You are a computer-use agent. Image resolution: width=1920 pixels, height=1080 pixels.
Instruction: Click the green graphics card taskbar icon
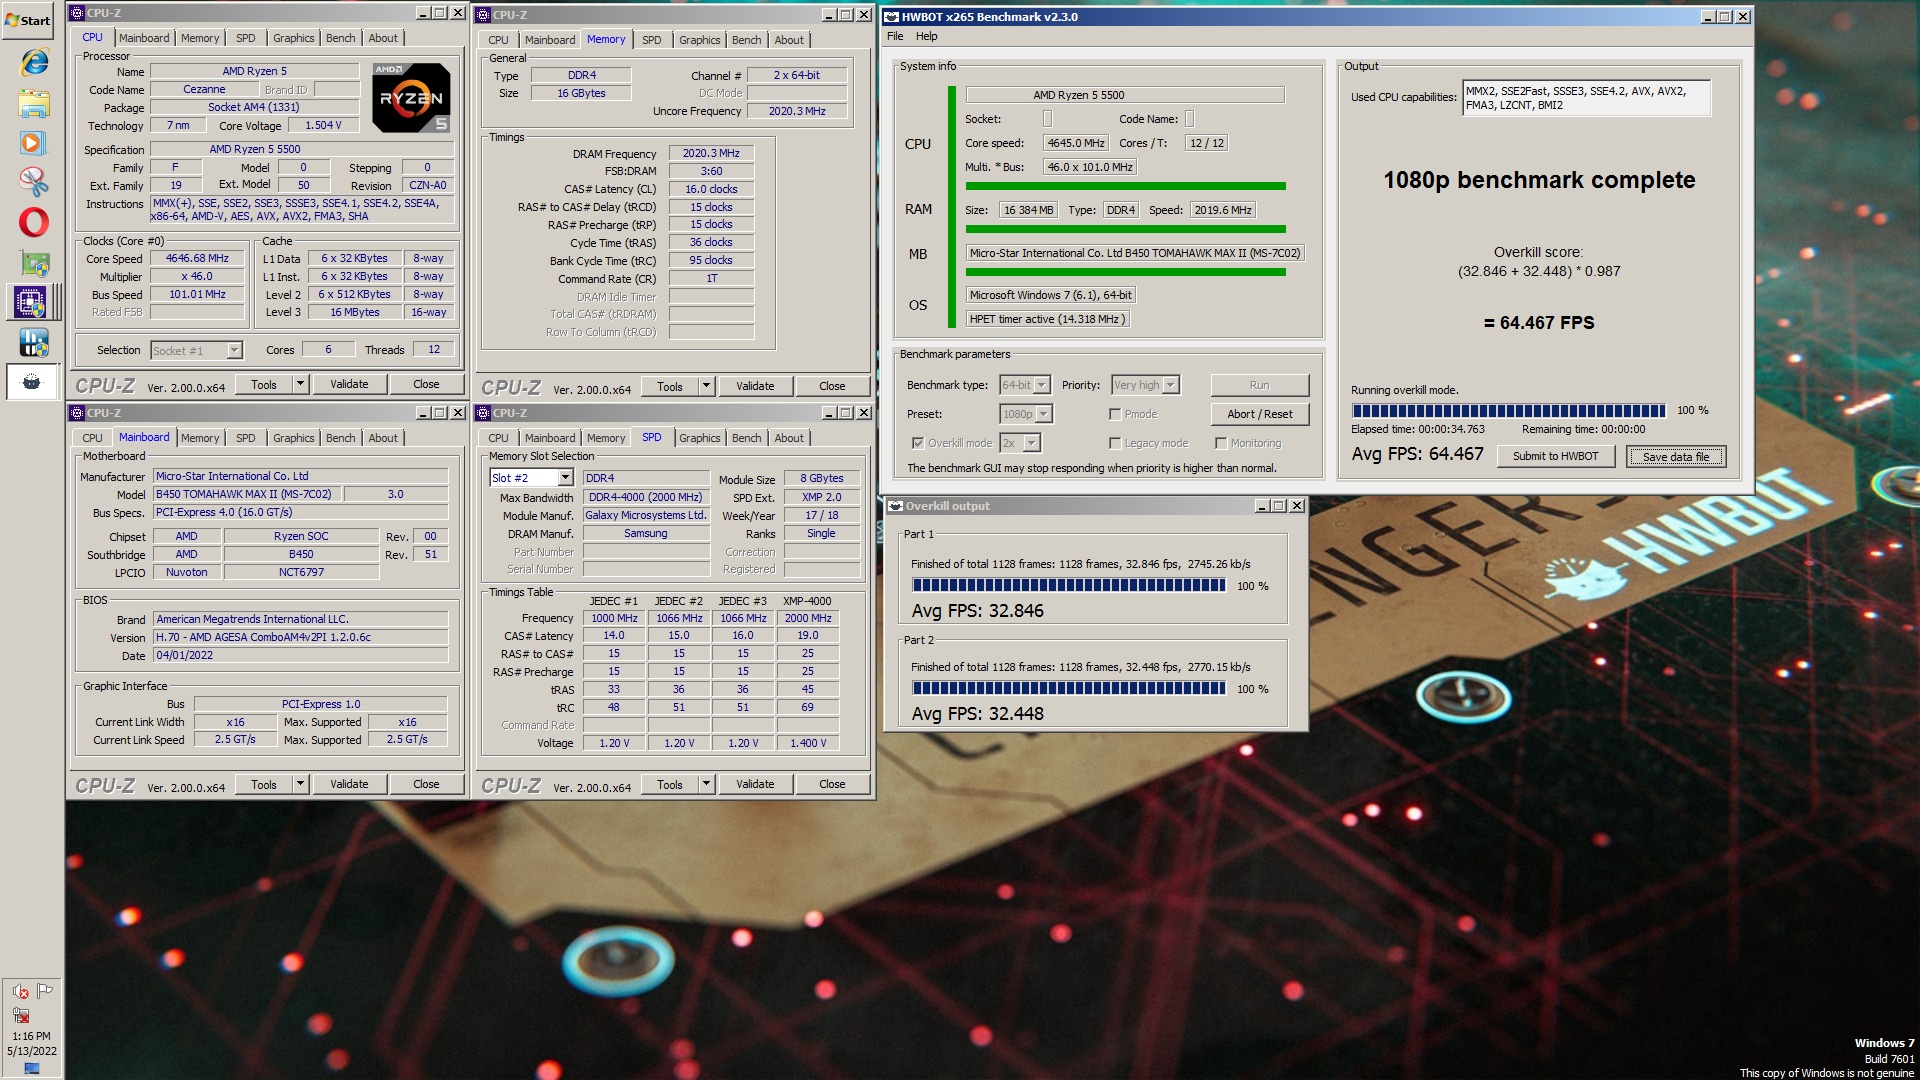[34, 263]
